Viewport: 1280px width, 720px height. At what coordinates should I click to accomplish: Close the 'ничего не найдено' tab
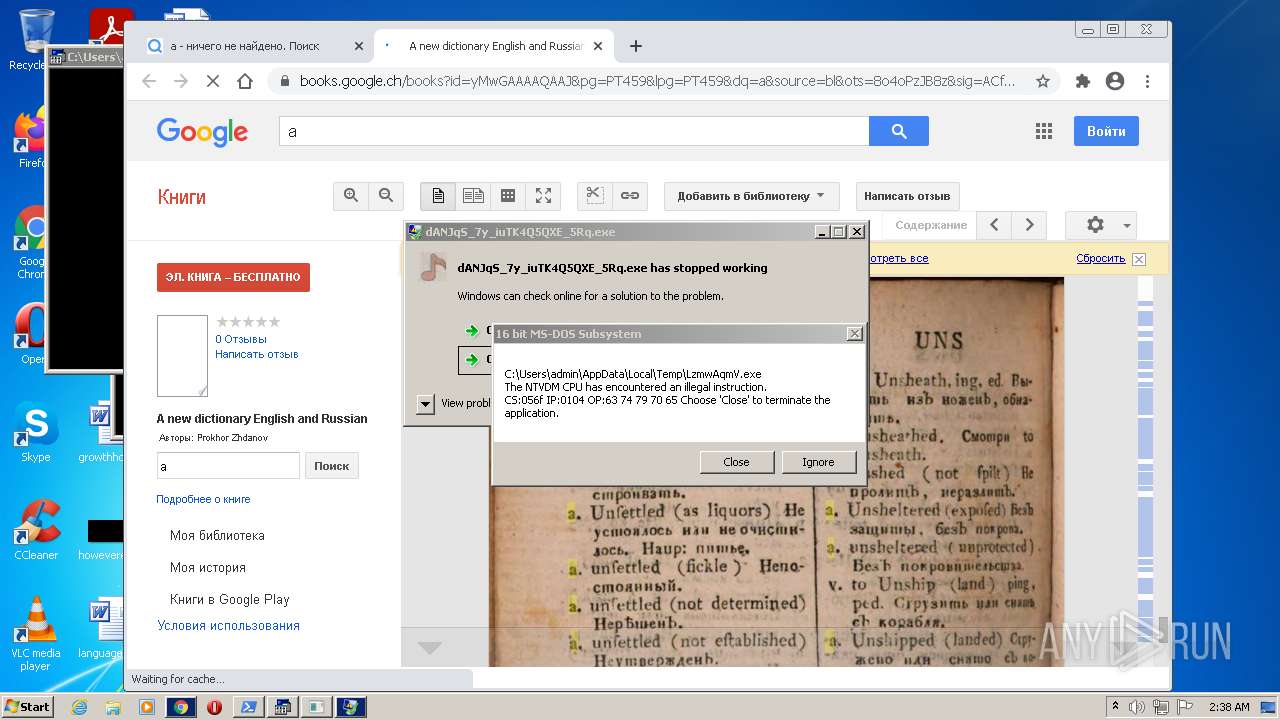tap(359, 46)
